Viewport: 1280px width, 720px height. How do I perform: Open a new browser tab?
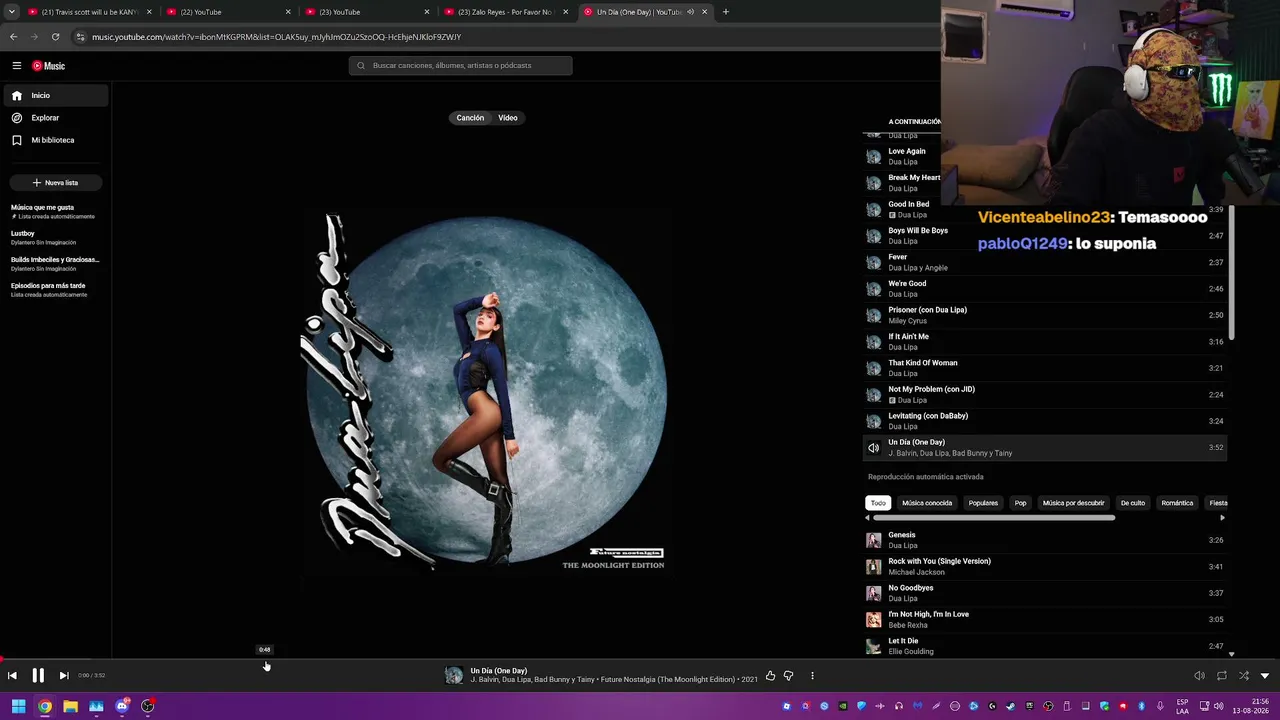(x=726, y=12)
